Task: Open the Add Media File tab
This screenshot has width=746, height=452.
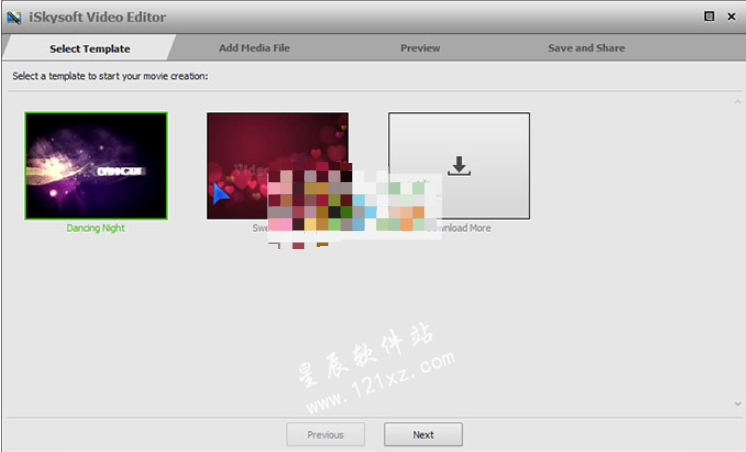Action: click(x=254, y=48)
